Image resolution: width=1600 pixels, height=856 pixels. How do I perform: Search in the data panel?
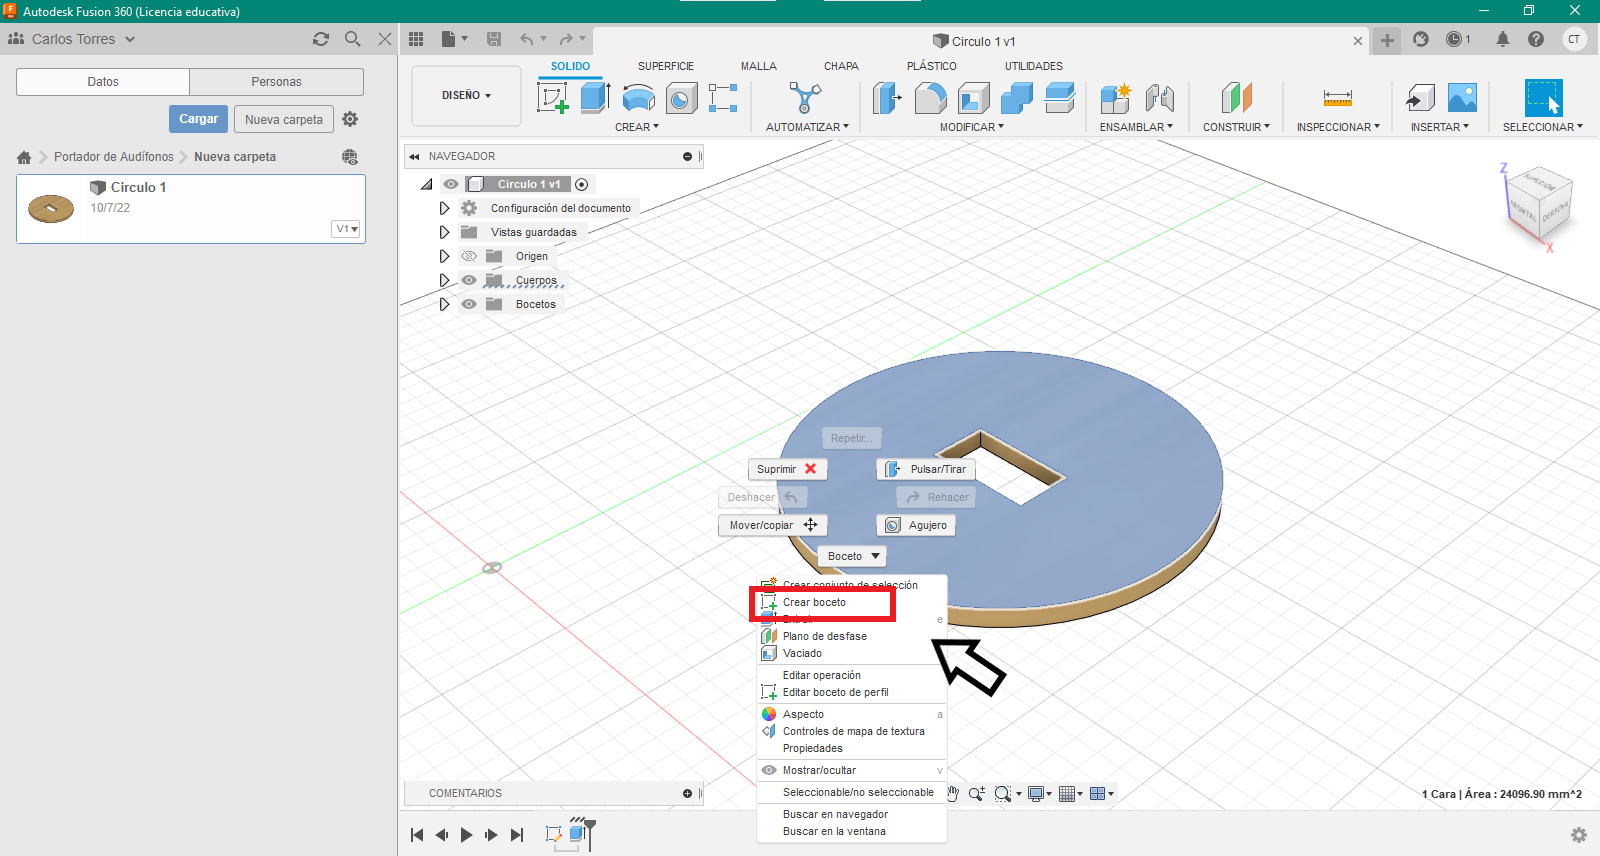pos(352,39)
